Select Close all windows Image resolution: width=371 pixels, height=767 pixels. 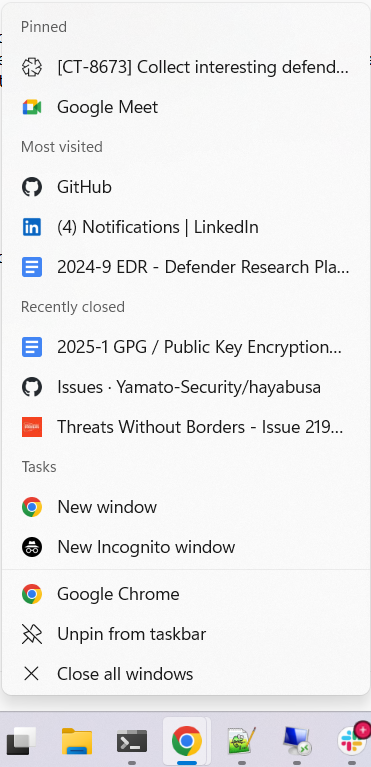pos(186,674)
